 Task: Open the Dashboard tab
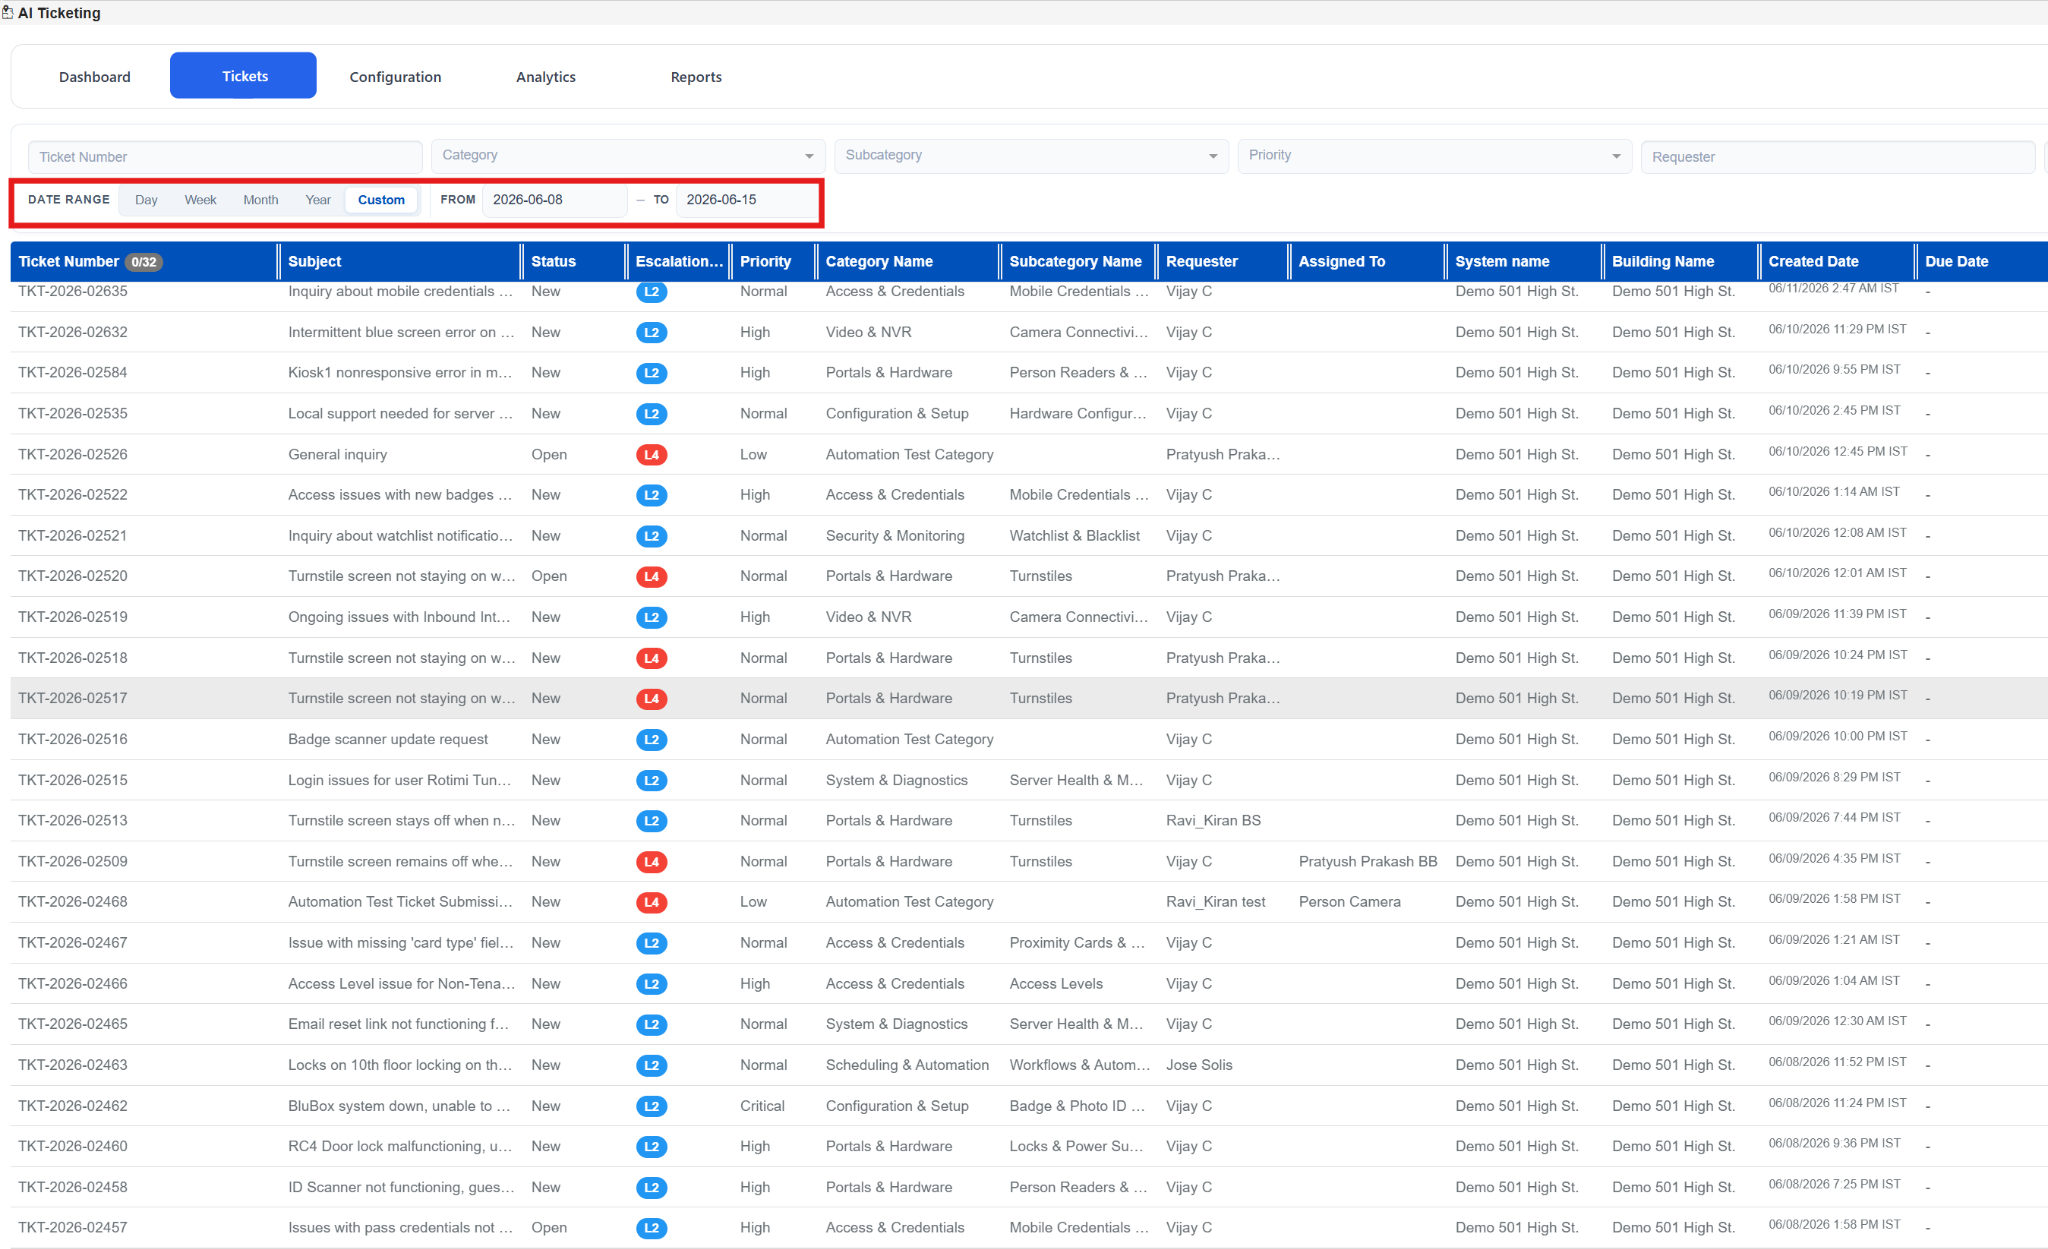94,77
